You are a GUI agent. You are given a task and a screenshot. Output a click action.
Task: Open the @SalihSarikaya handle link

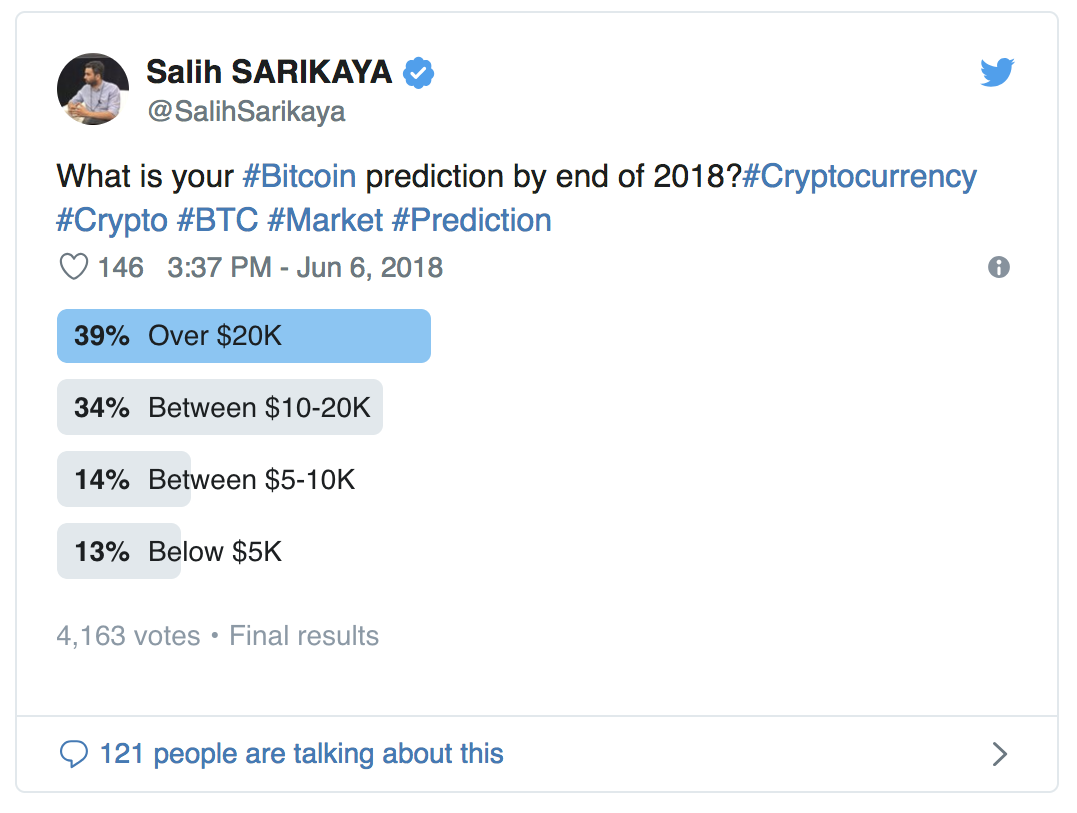(246, 111)
